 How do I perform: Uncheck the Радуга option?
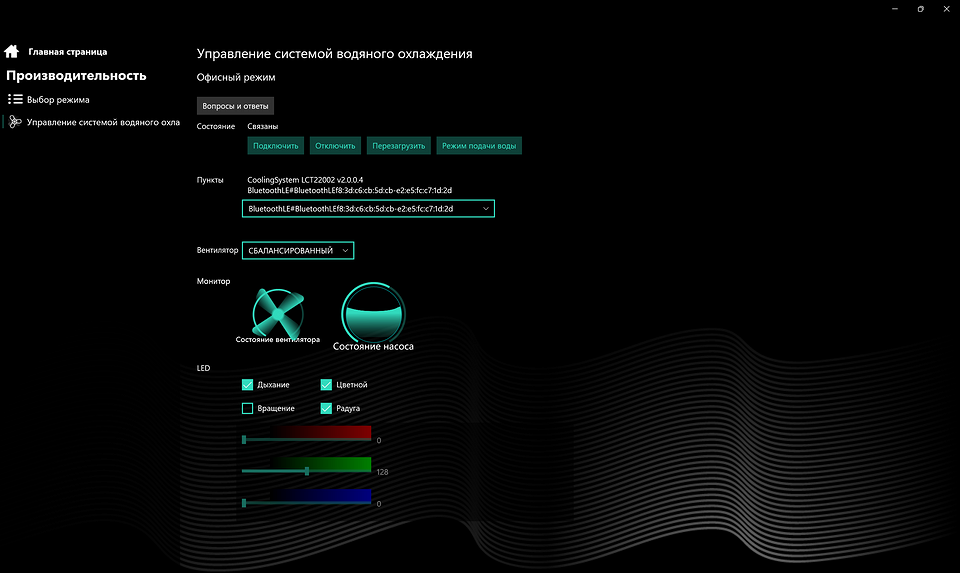(326, 409)
